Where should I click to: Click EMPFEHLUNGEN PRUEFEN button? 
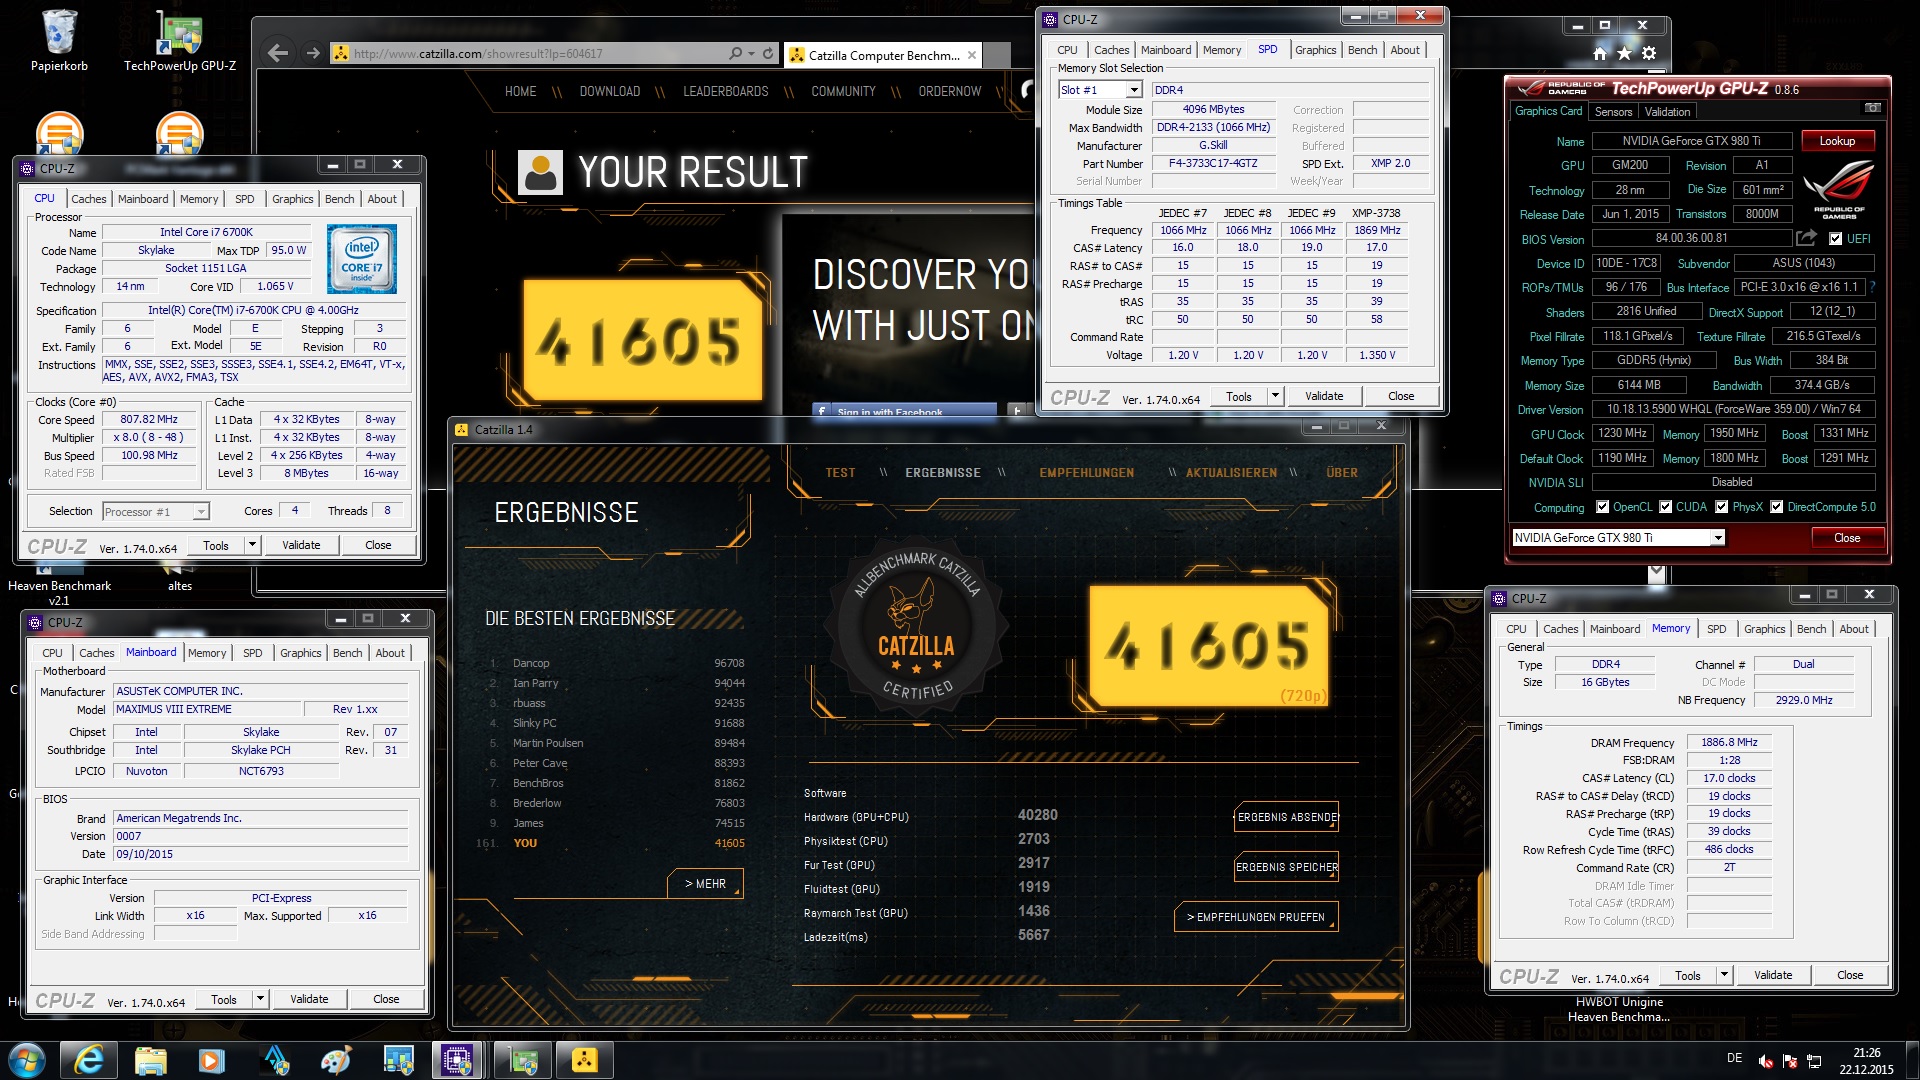coord(1256,917)
